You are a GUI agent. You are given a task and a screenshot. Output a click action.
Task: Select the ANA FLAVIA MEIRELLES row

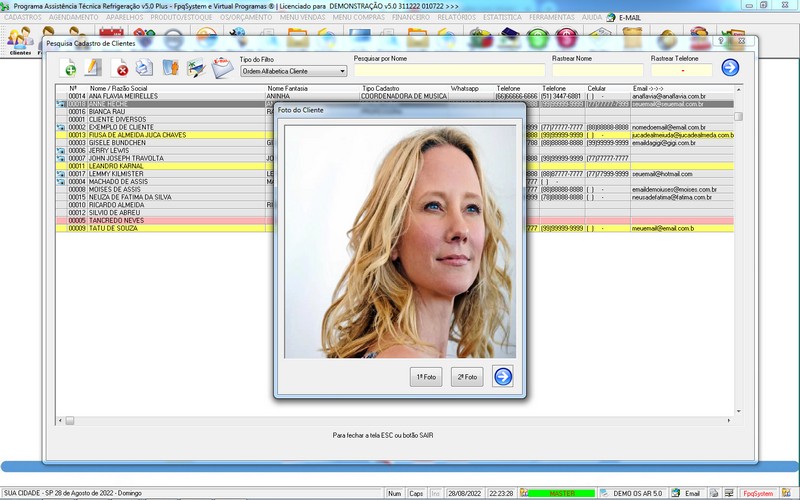(394, 96)
